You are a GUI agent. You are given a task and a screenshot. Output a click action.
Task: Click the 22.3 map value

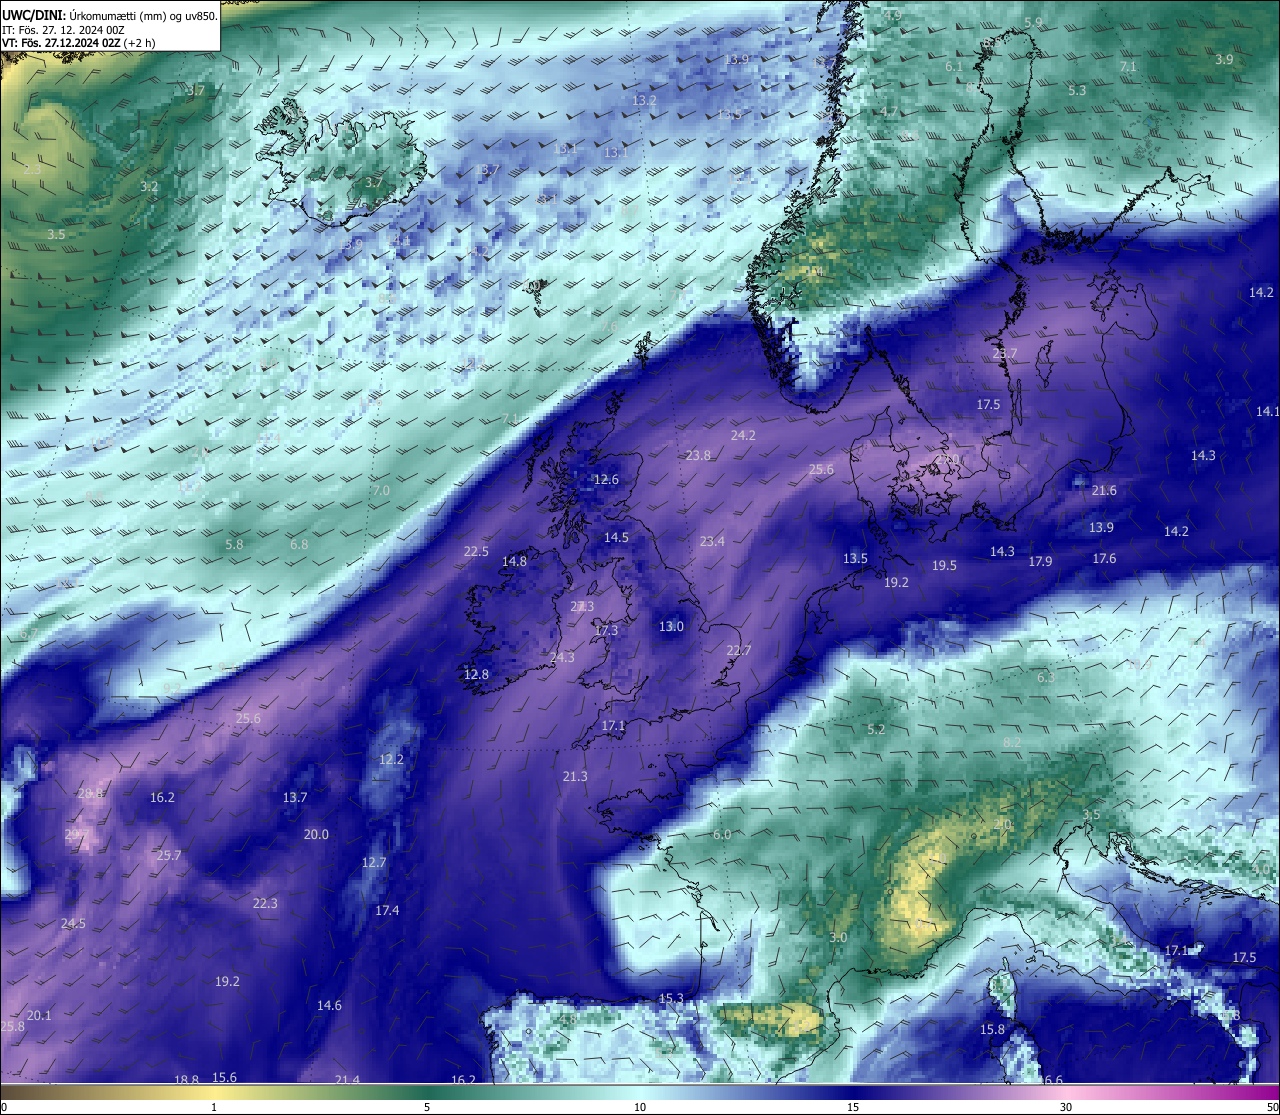click(x=265, y=904)
